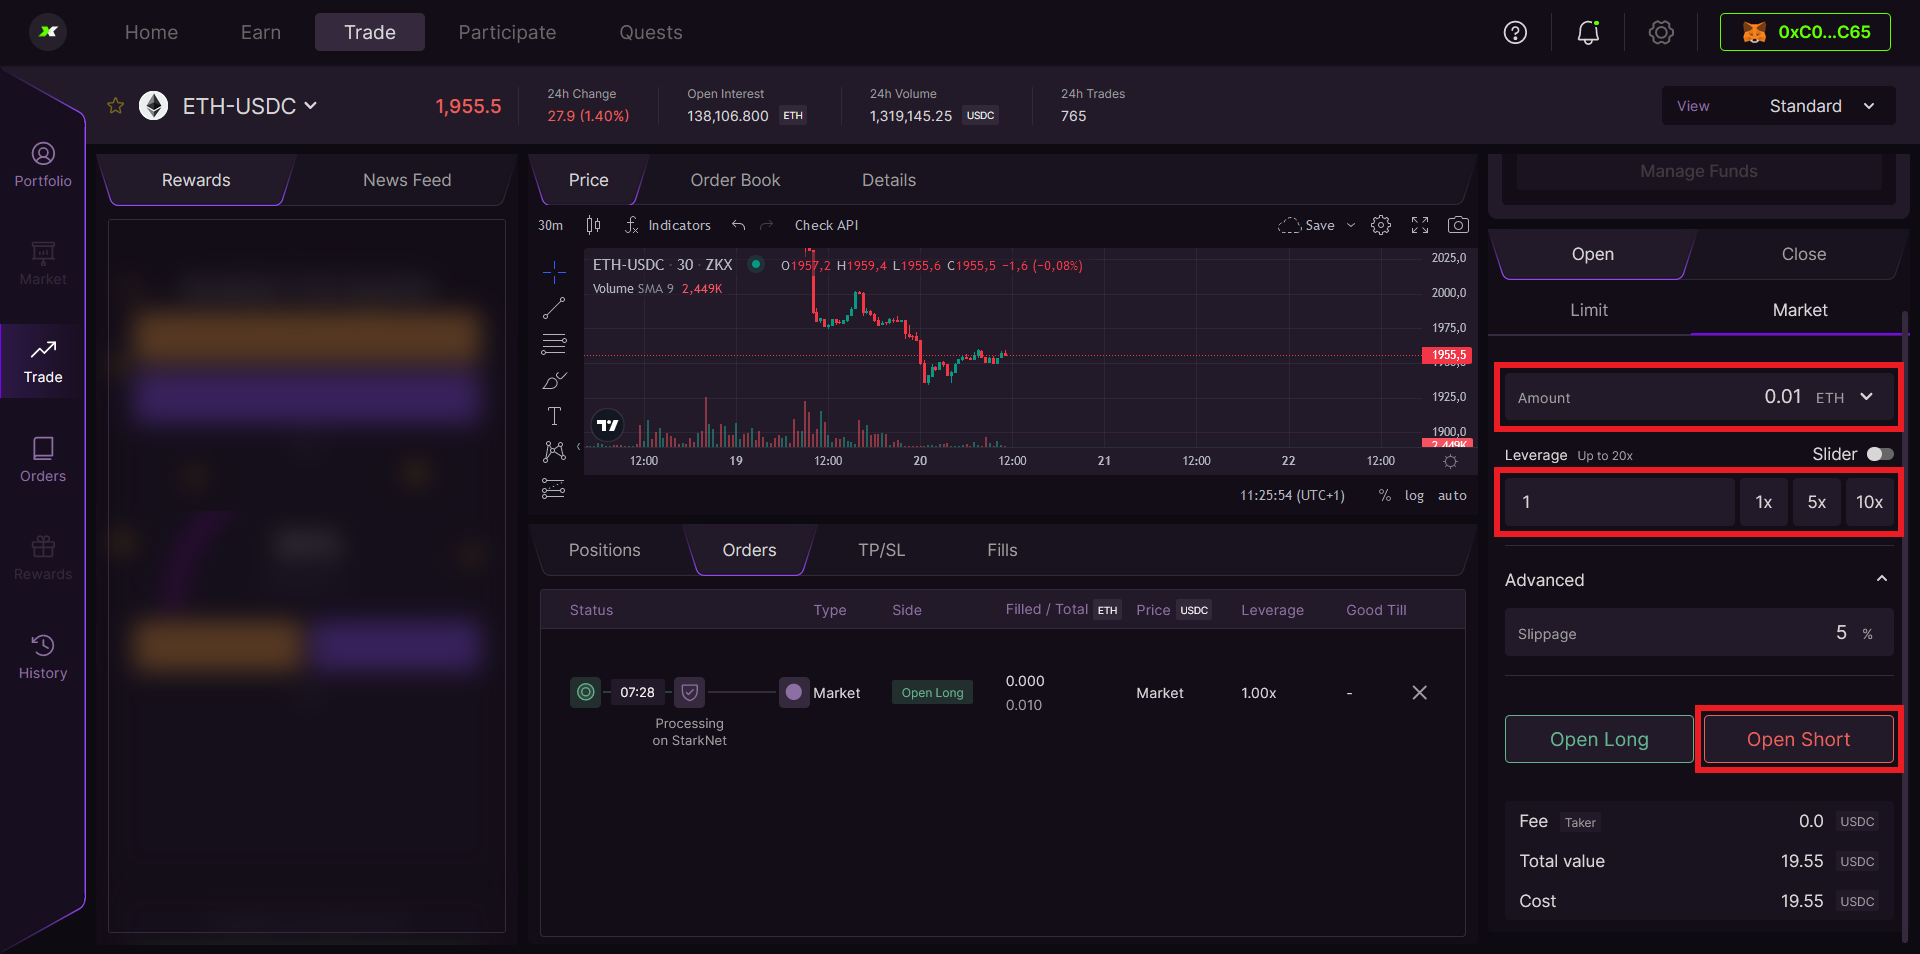
Task: Open the Positions tab
Action: (x=604, y=550)
